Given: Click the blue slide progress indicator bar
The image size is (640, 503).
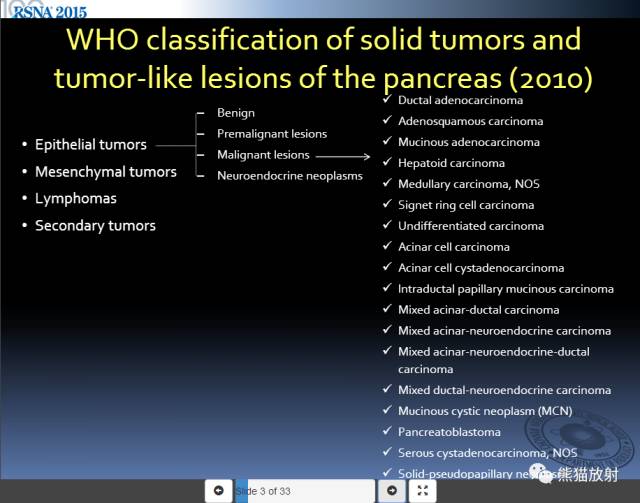Looking at the screenshot, I should [x=242, y=491].
